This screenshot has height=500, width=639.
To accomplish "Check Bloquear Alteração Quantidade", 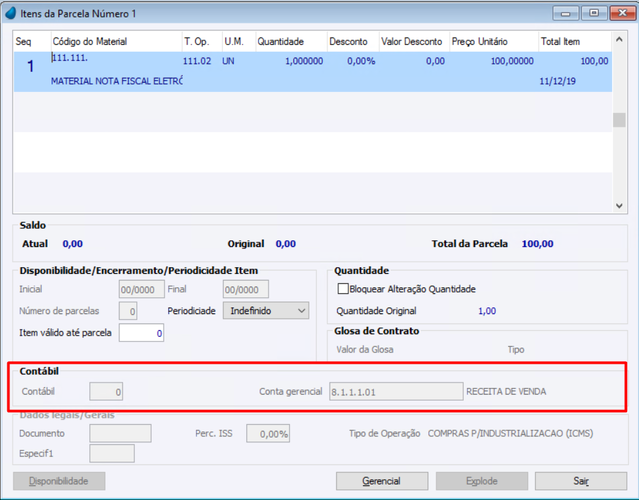I will [x=343, y=289].
